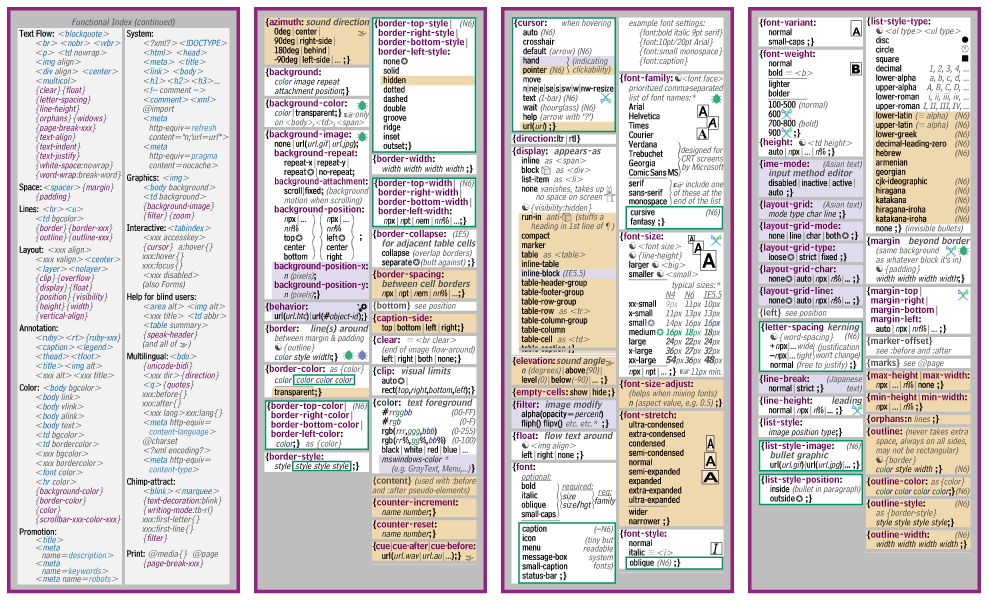Click the {ime-mode: property heading
988x600 pixels.
786,164
